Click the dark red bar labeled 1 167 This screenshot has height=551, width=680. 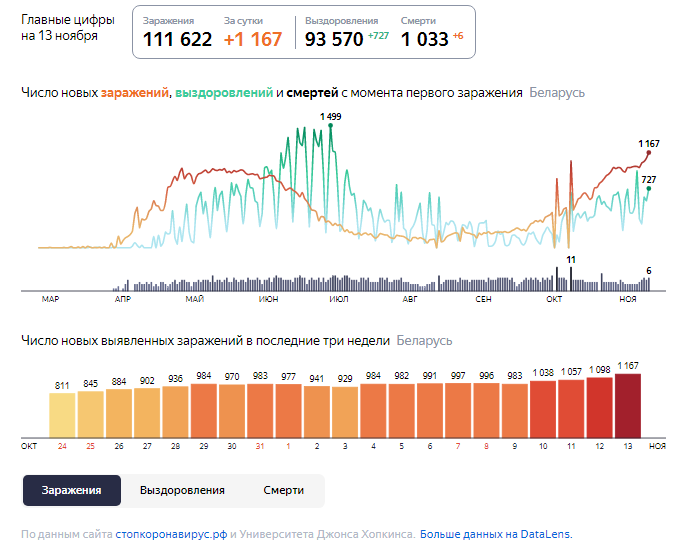[629, 406]
